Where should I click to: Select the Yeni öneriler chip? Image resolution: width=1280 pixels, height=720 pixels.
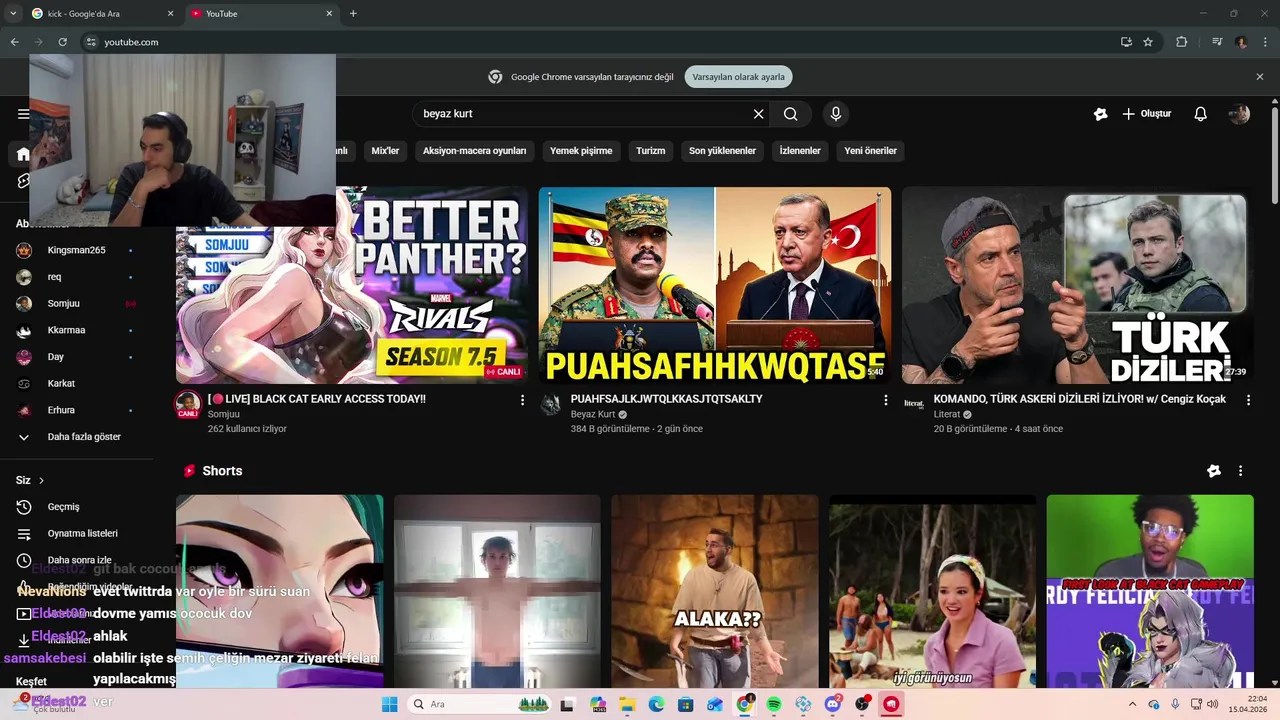[870, 151]
